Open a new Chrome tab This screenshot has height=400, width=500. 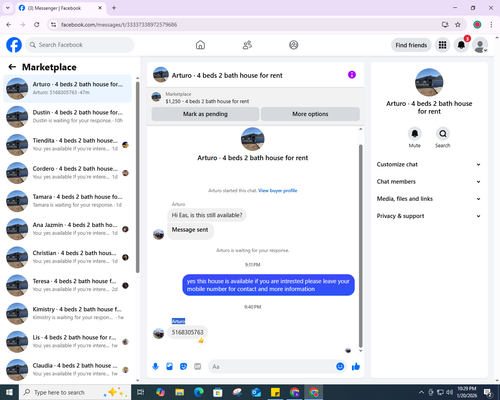pos(114,8)
